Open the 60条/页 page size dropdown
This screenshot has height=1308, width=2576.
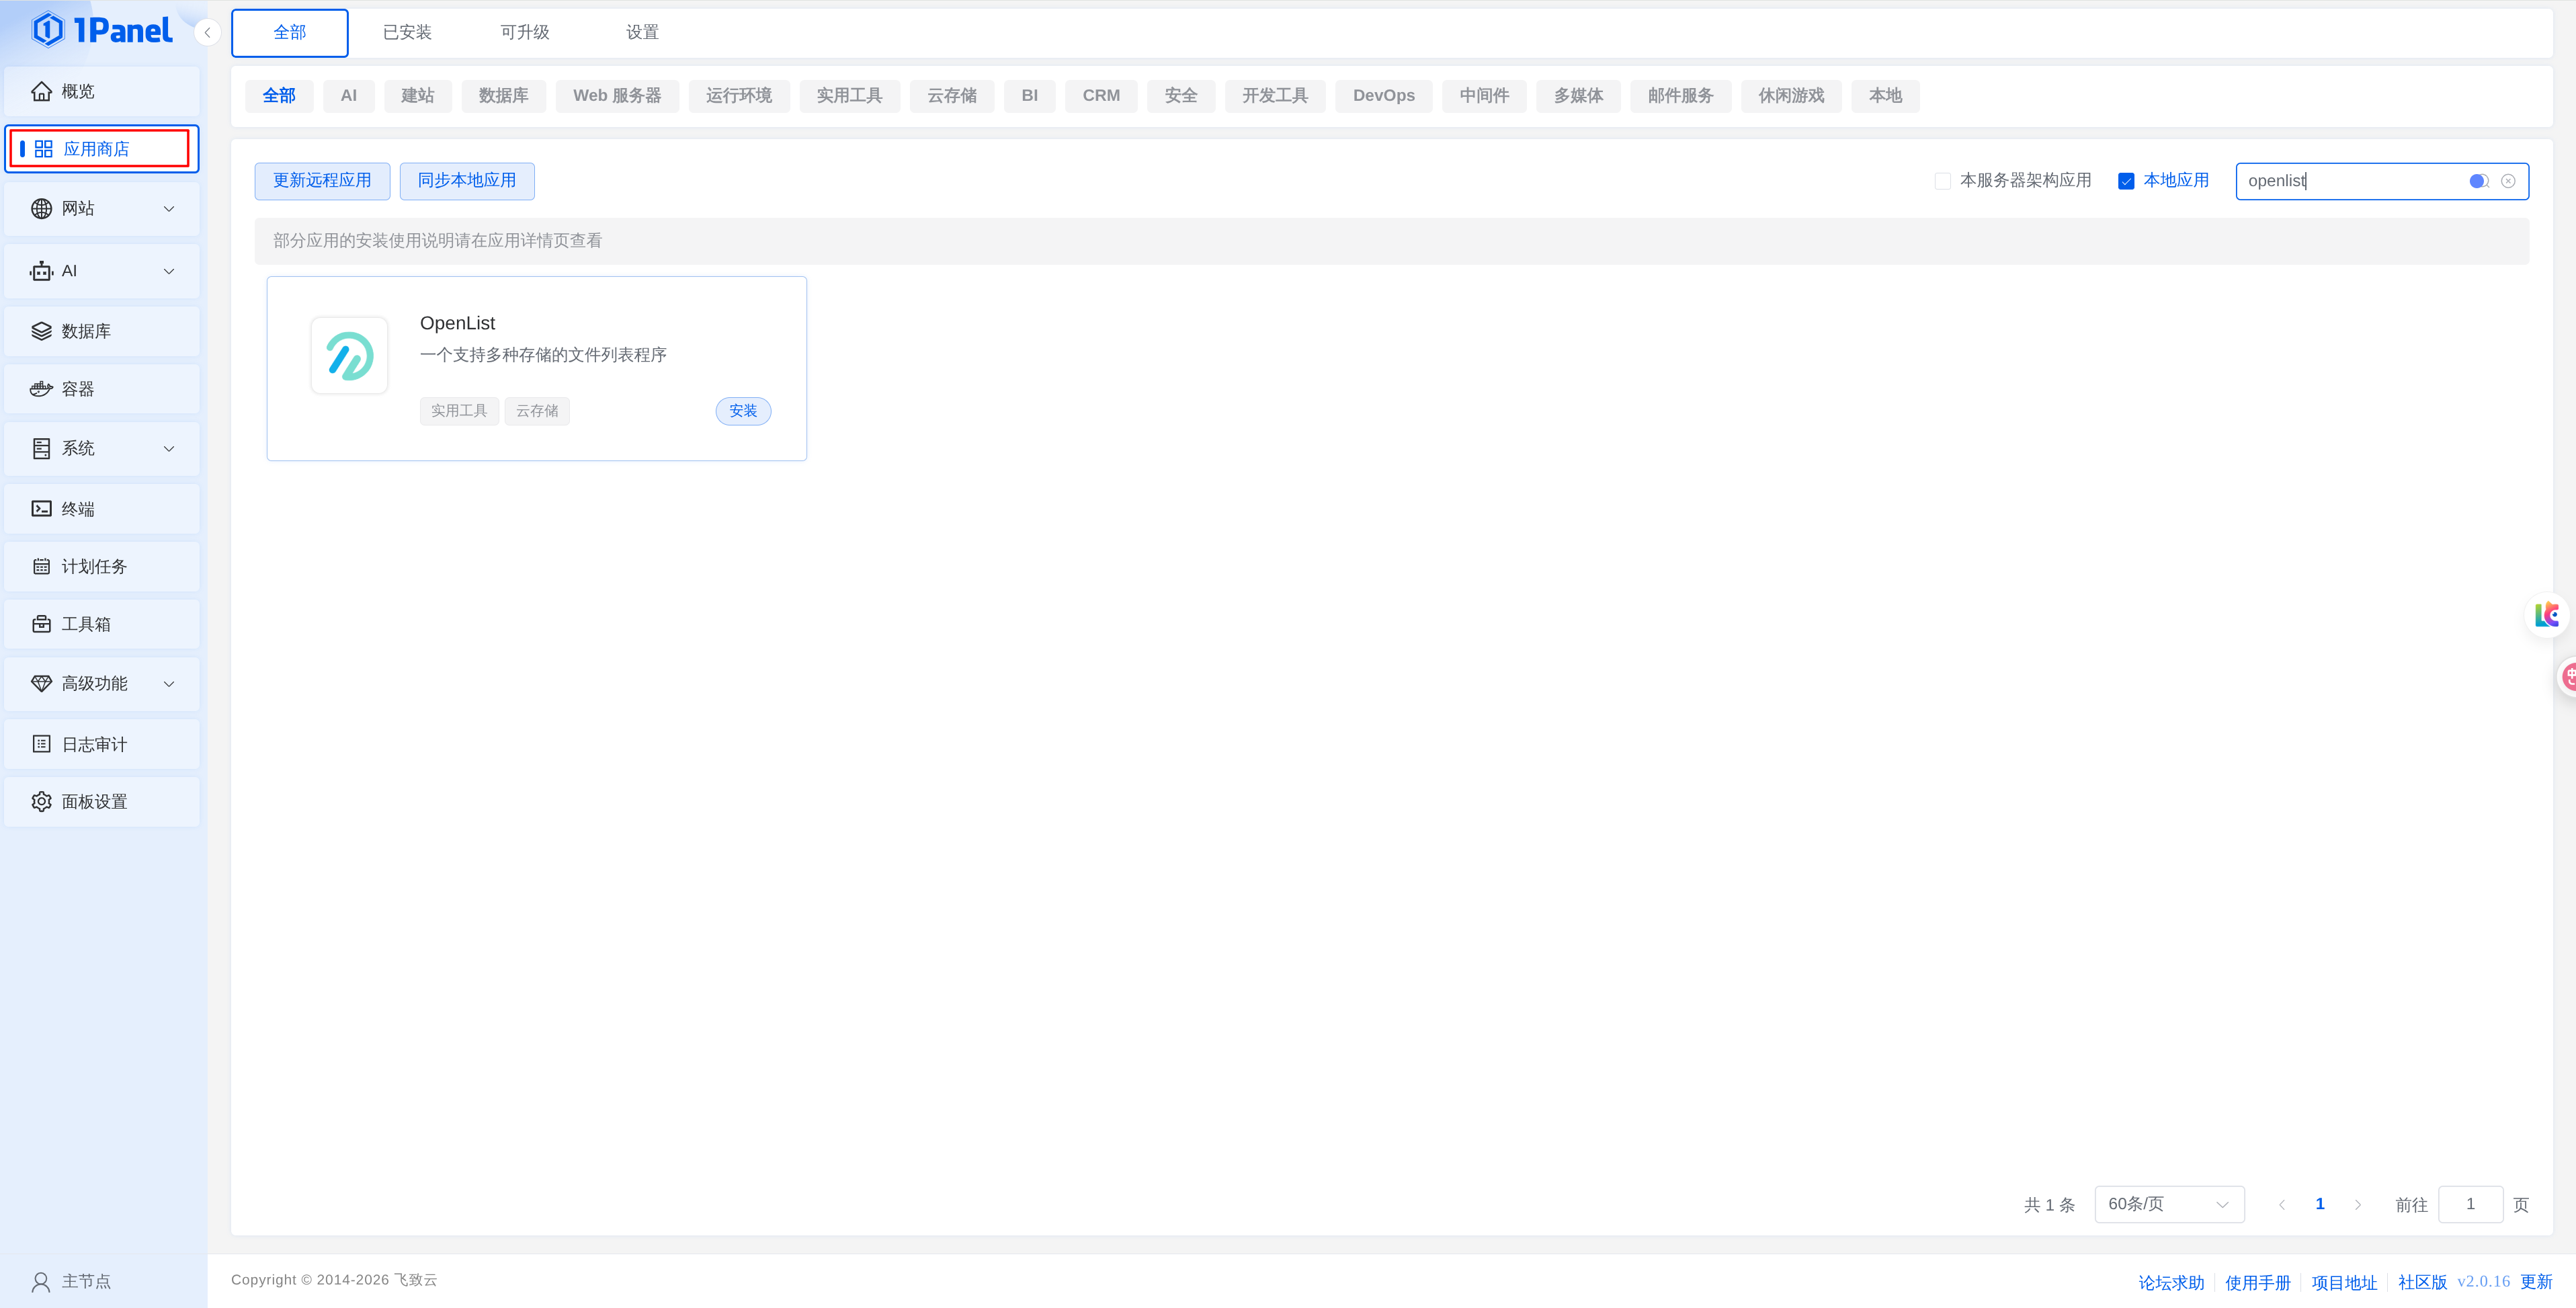[2169, 1204]
